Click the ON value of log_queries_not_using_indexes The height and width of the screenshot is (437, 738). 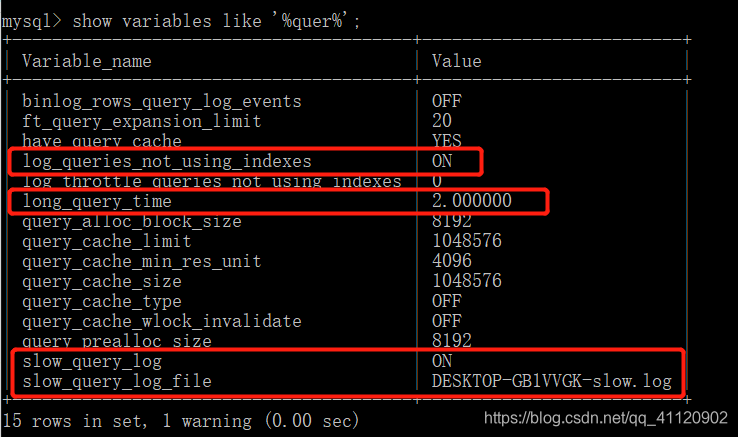click(x=442, y=161)
